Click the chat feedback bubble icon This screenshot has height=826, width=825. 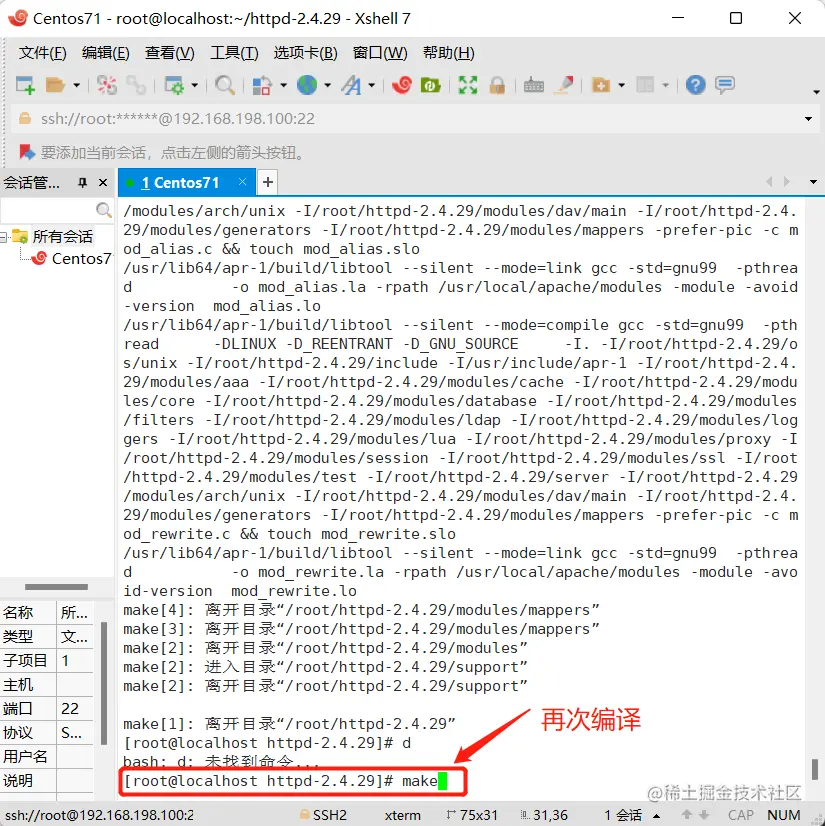(725, 85)
